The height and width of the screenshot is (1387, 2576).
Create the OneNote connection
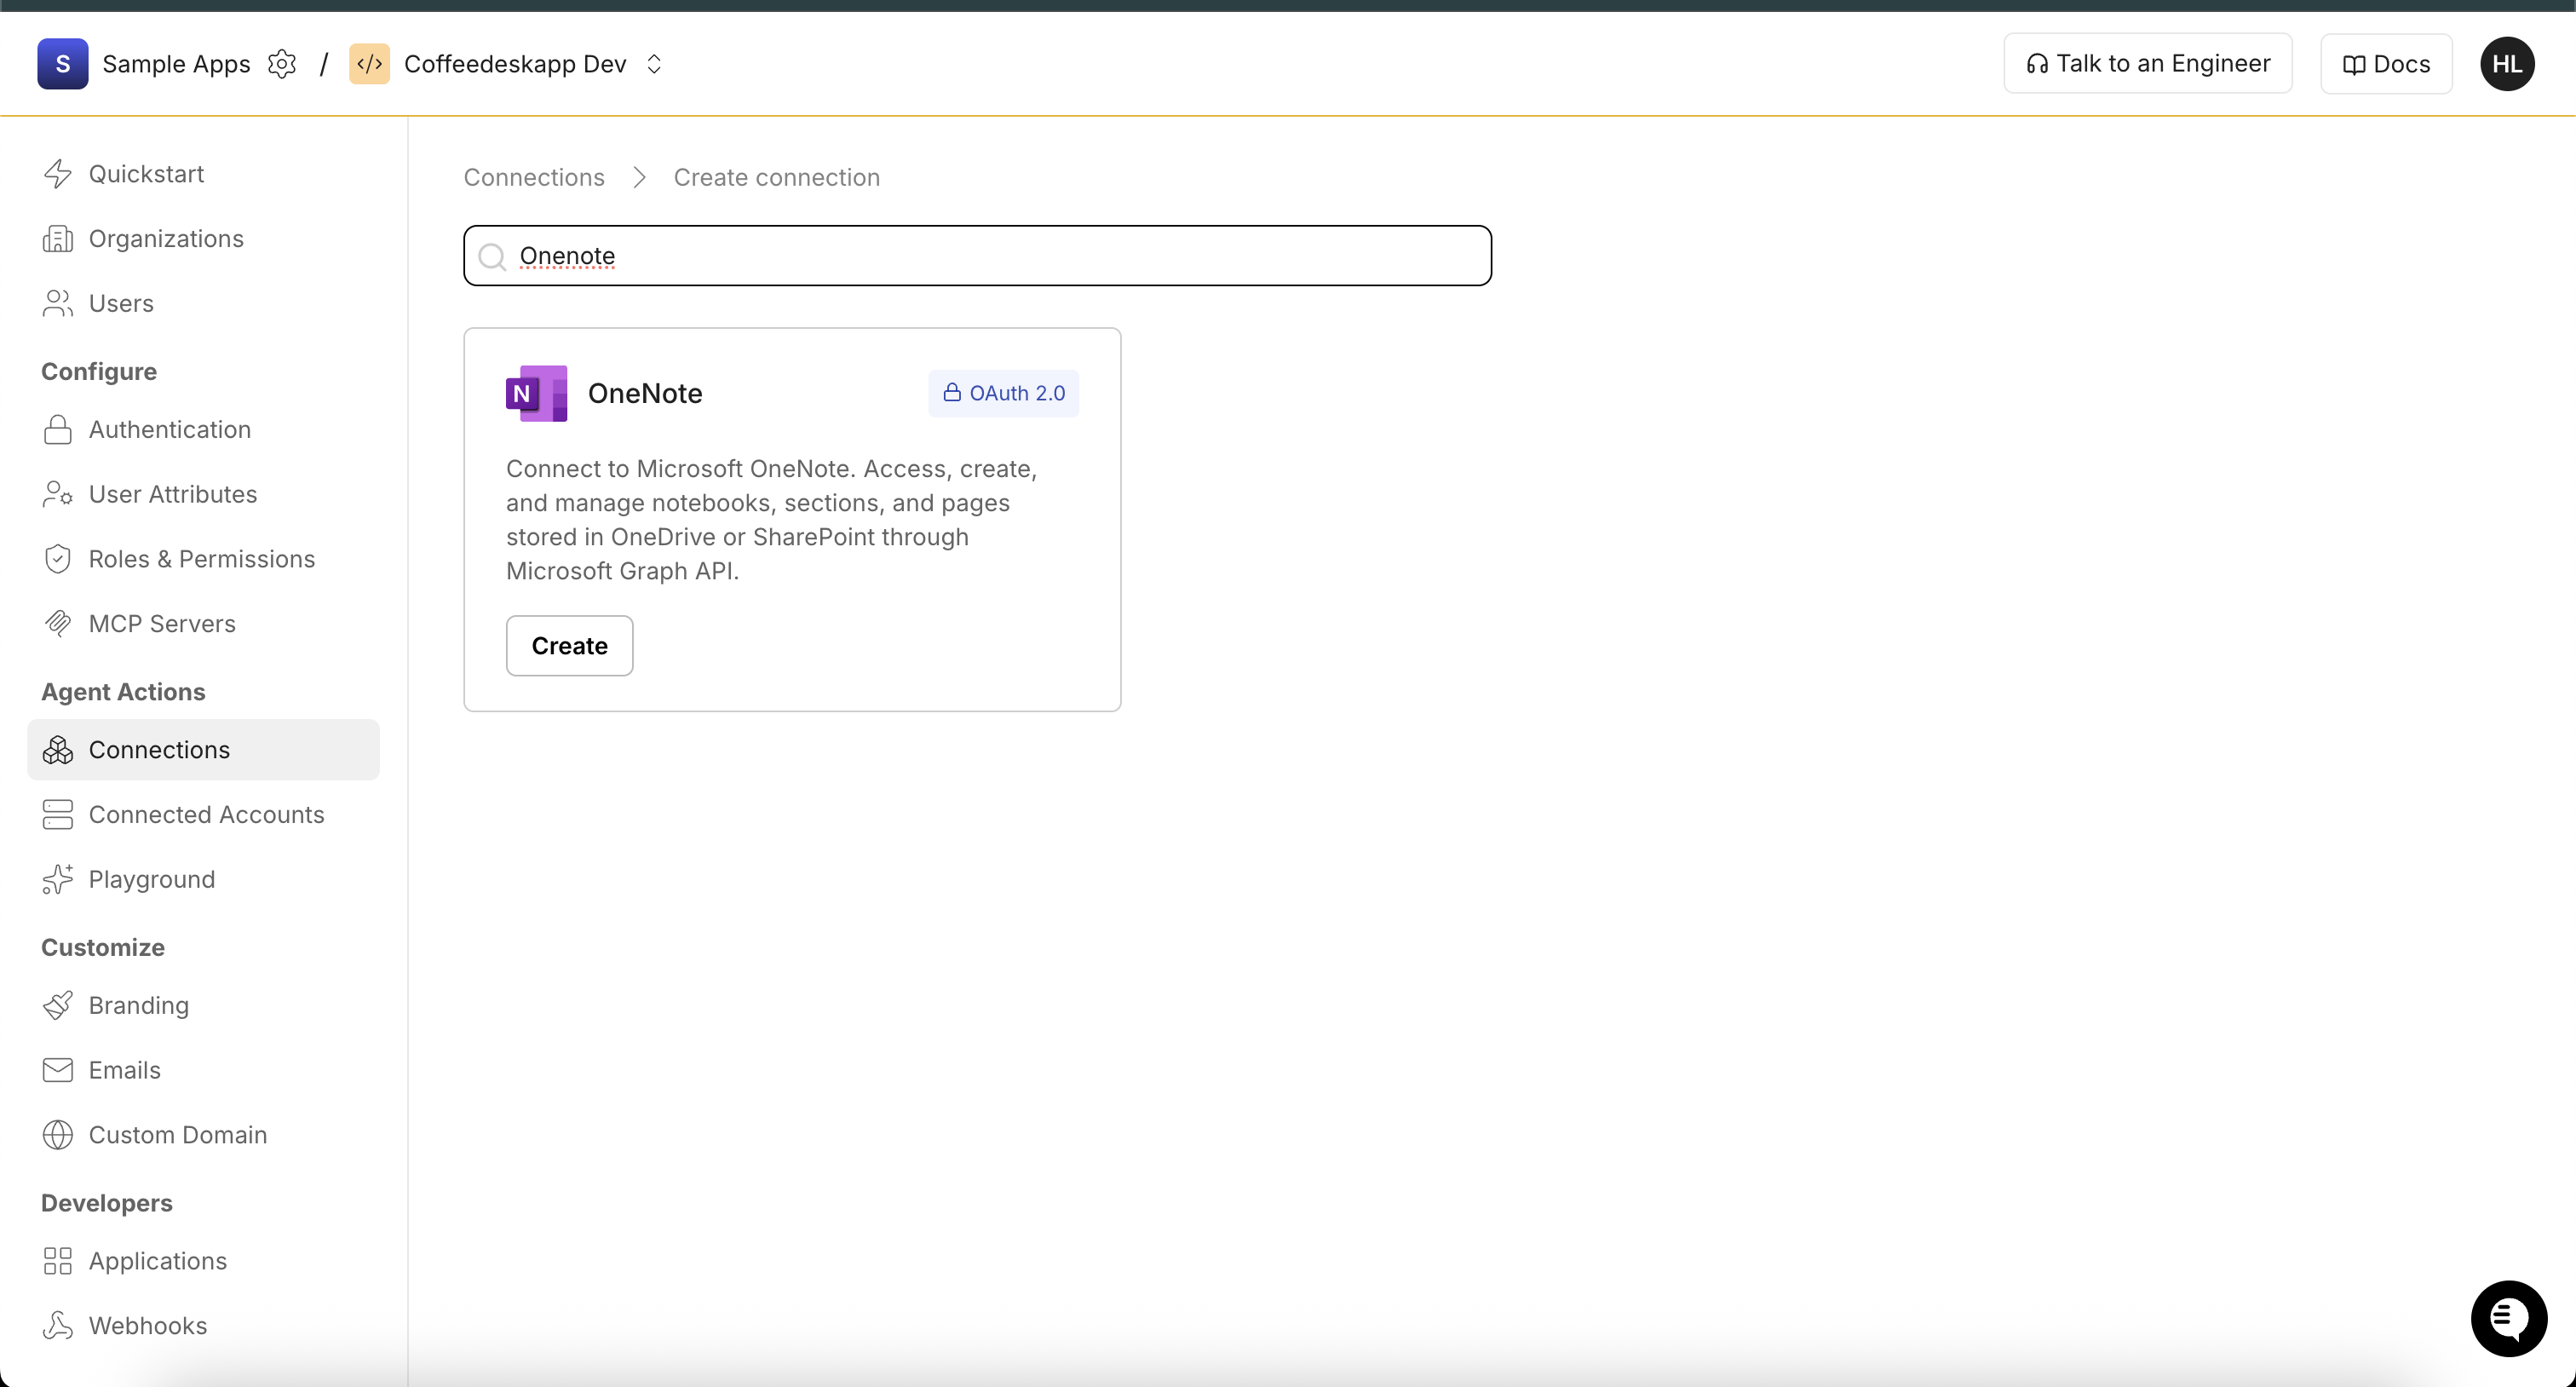(x=569, y=645)
